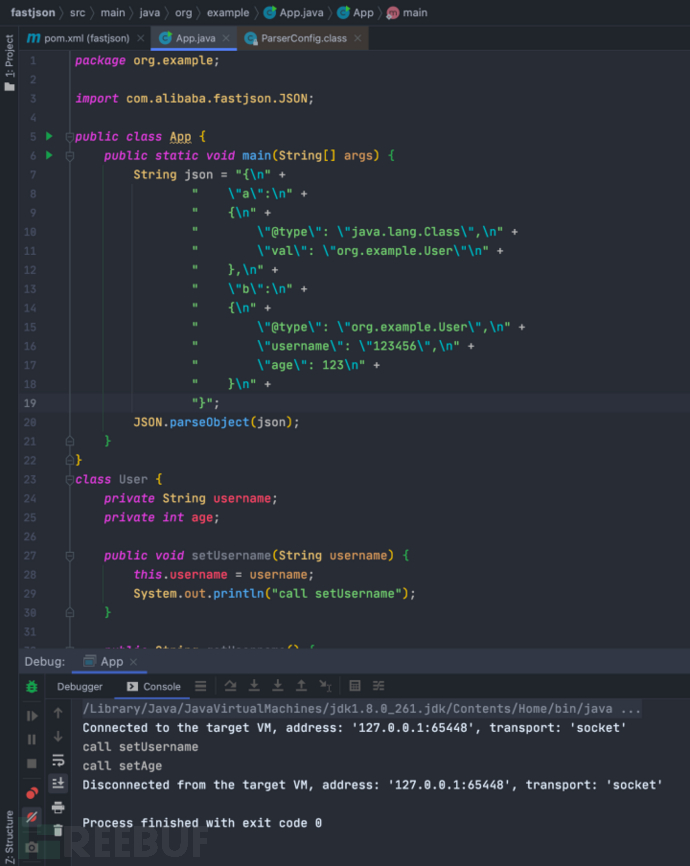Viewport: 690px width, 866px height.
Task: Click the JDK java path line in the console
Action: [x=361, y=709]
